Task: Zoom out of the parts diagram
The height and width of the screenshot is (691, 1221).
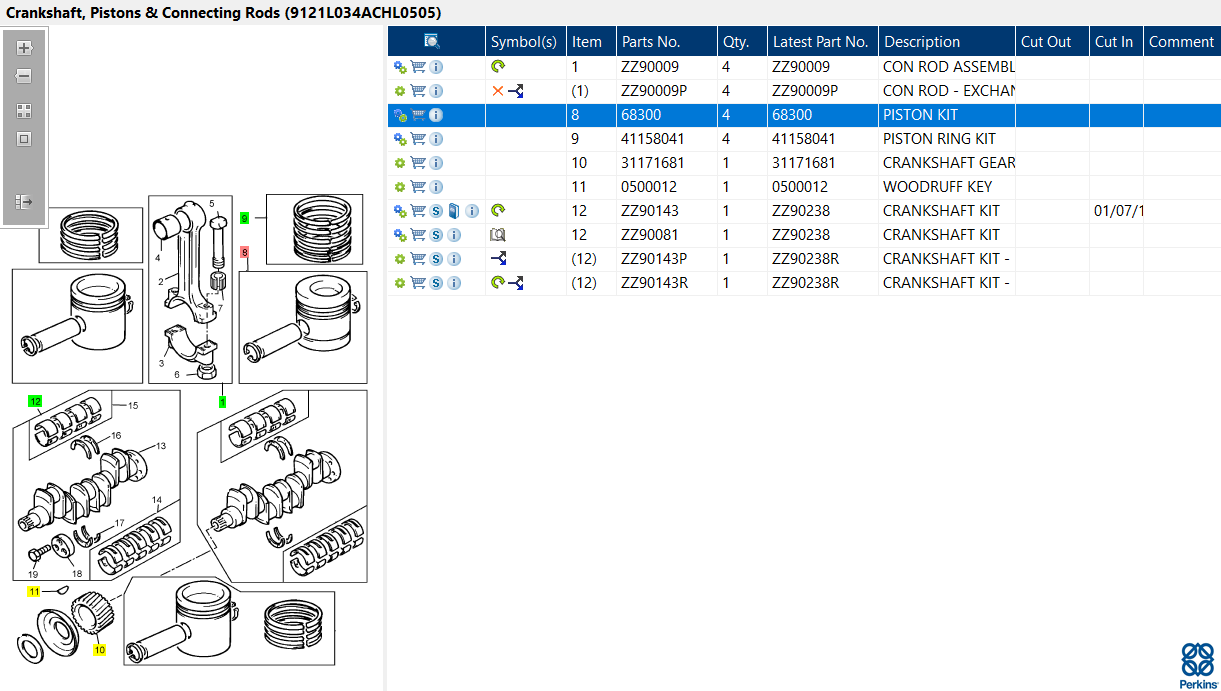Action: pos(25,76)
